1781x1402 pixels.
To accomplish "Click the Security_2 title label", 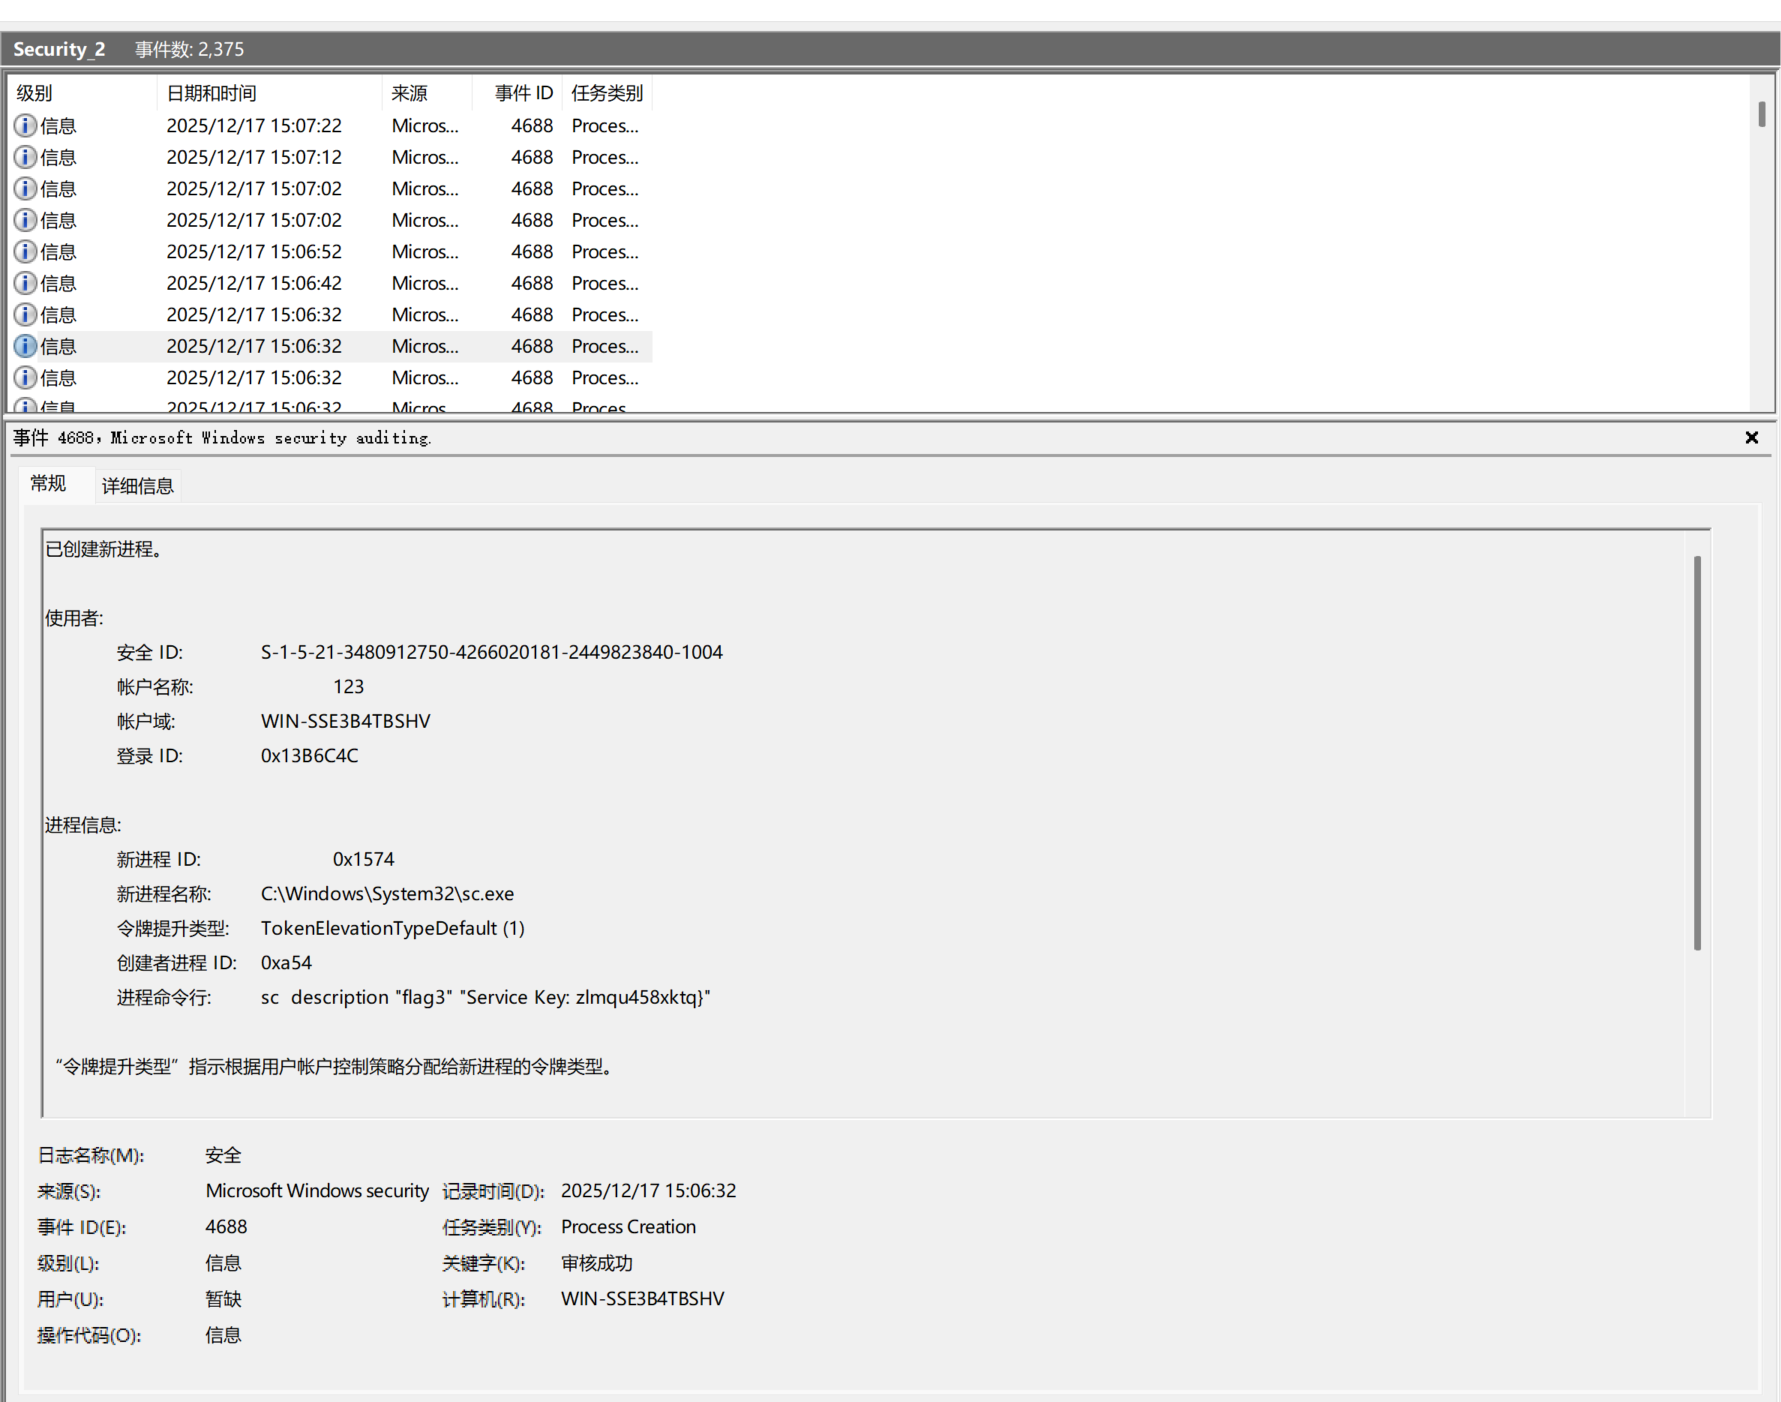I will click(x=59, y=49).
